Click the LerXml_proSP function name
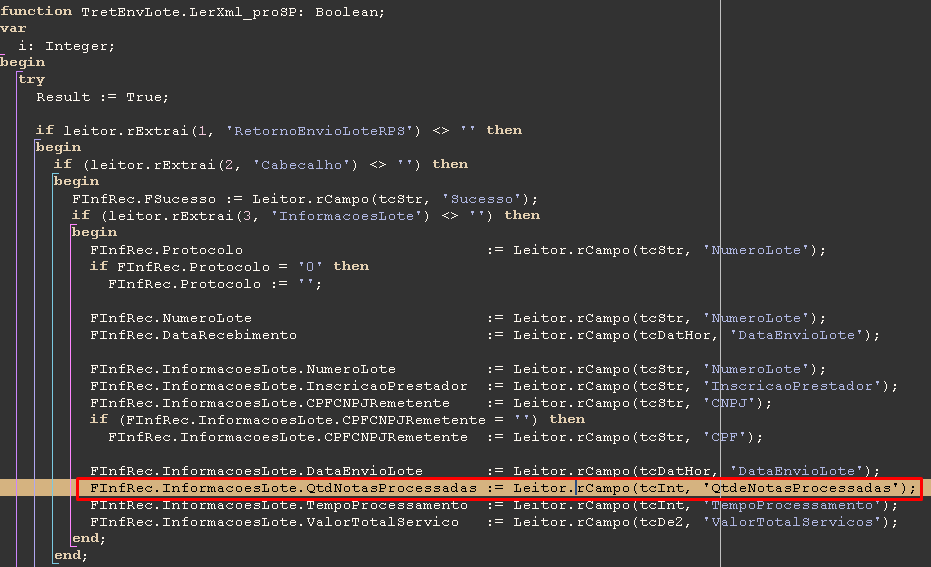The image size is (931, 567). 242,12
